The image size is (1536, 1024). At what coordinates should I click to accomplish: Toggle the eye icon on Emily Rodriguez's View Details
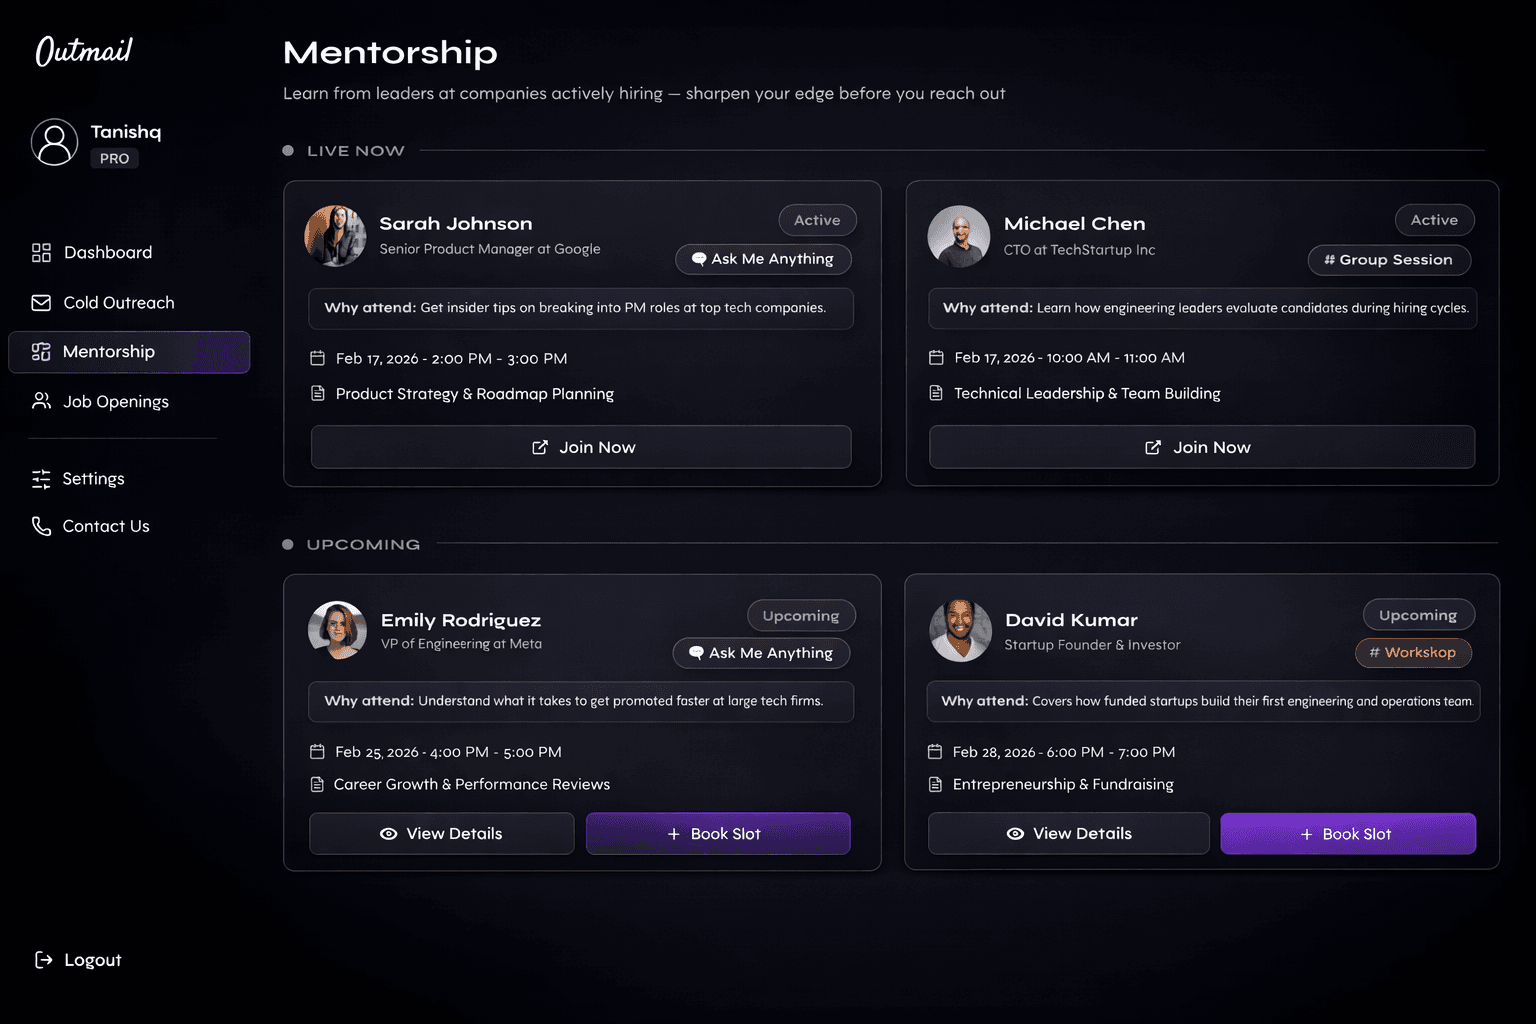(x=390, y=833)
